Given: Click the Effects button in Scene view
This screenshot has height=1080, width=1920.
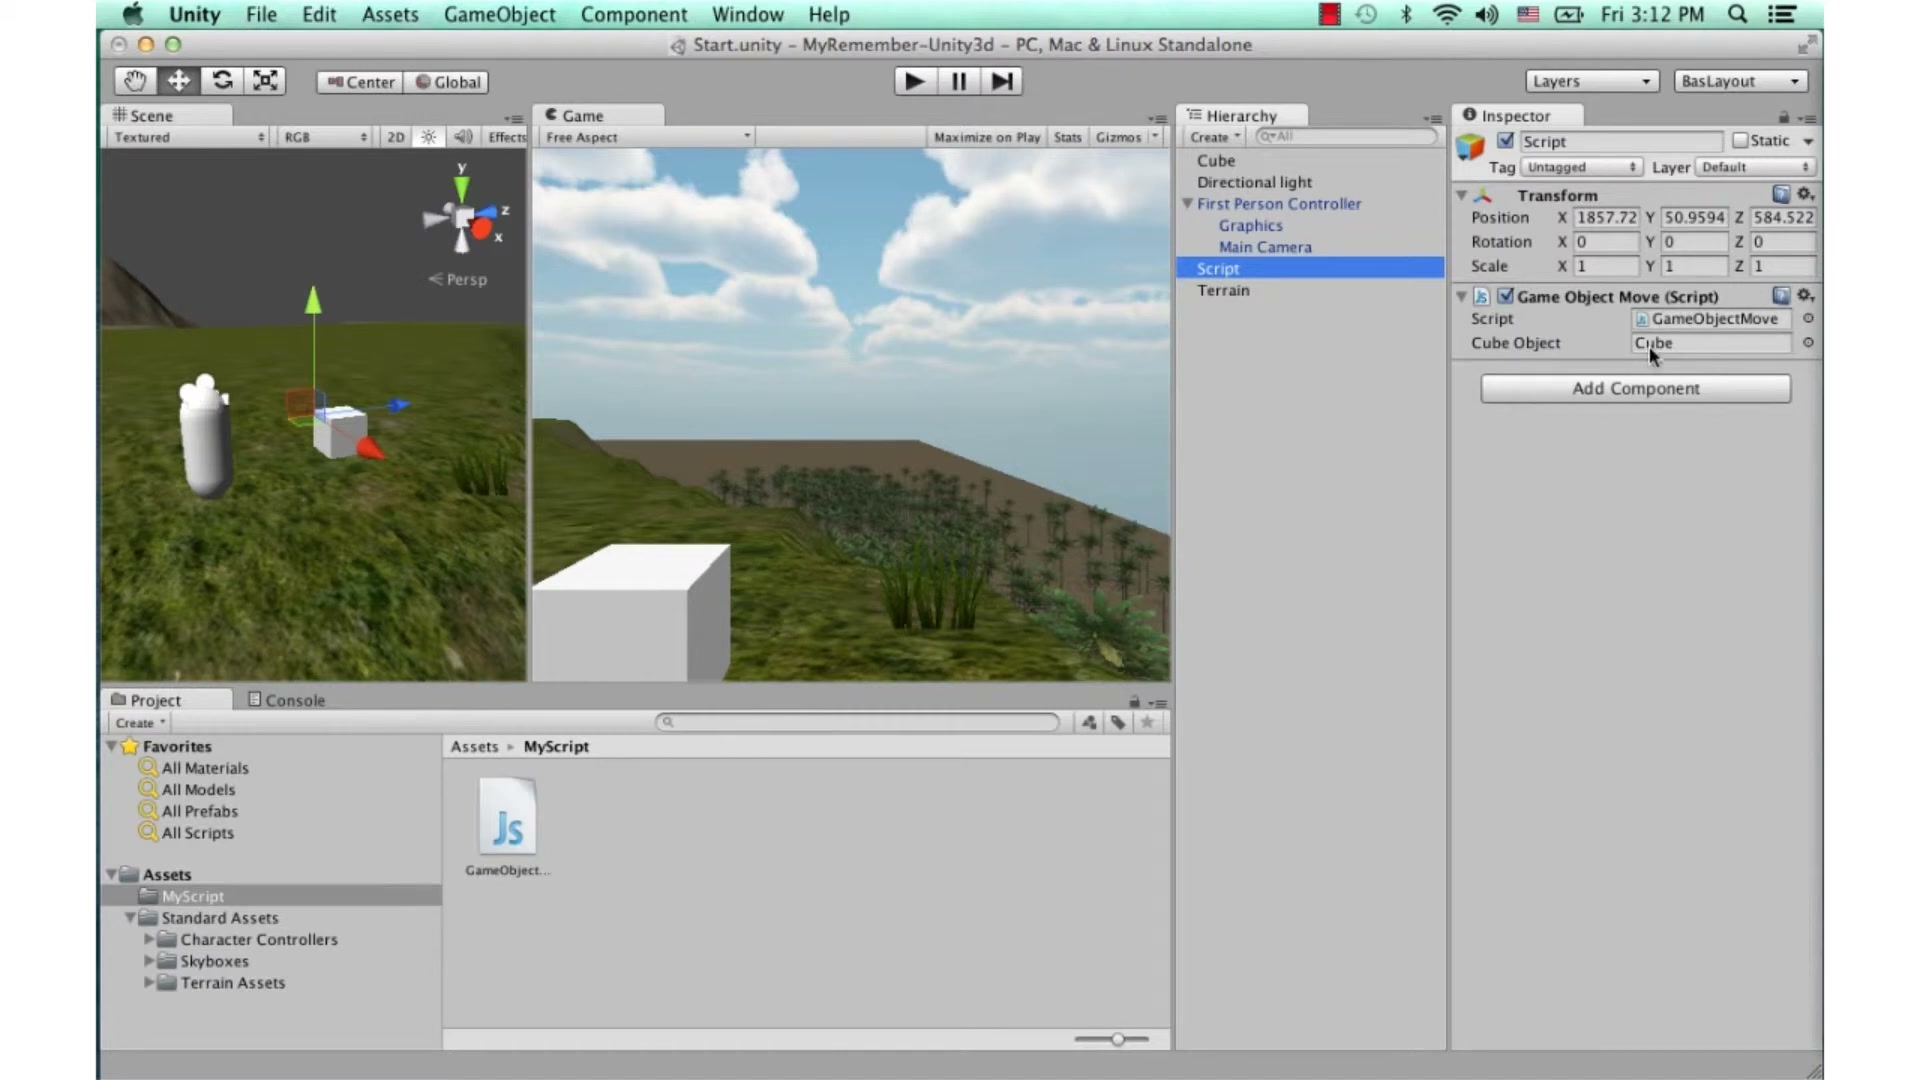Looking at the screenshot, I should 506,137.
